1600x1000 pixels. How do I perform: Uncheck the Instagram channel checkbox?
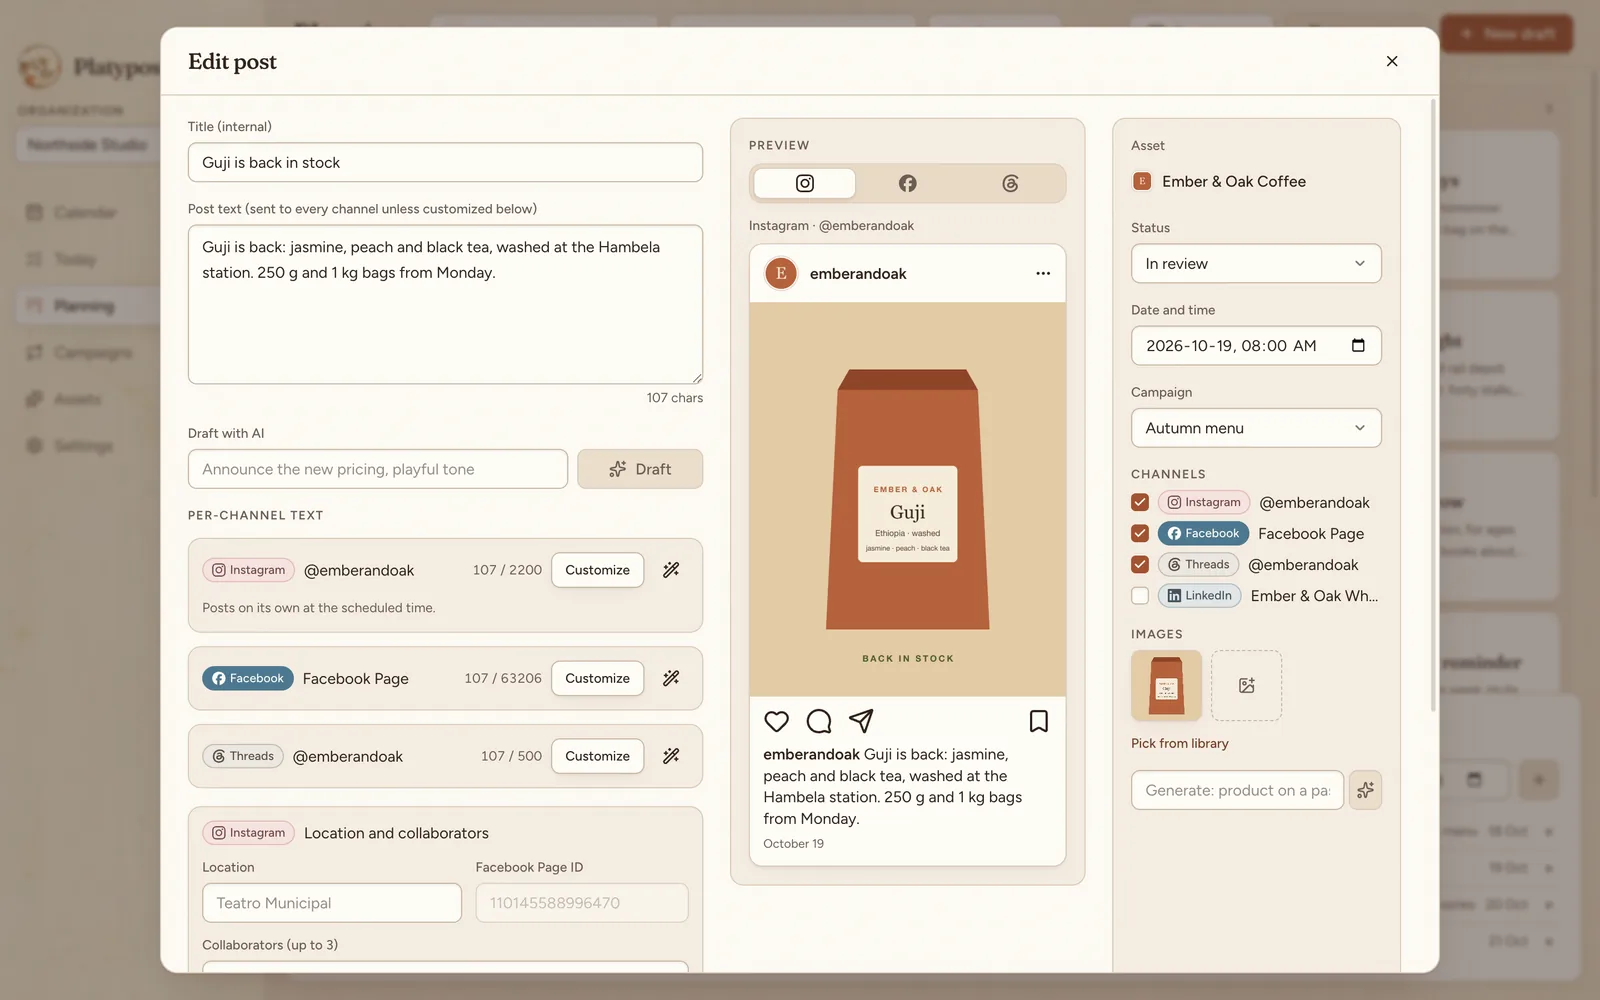(x=1140, y=502)
